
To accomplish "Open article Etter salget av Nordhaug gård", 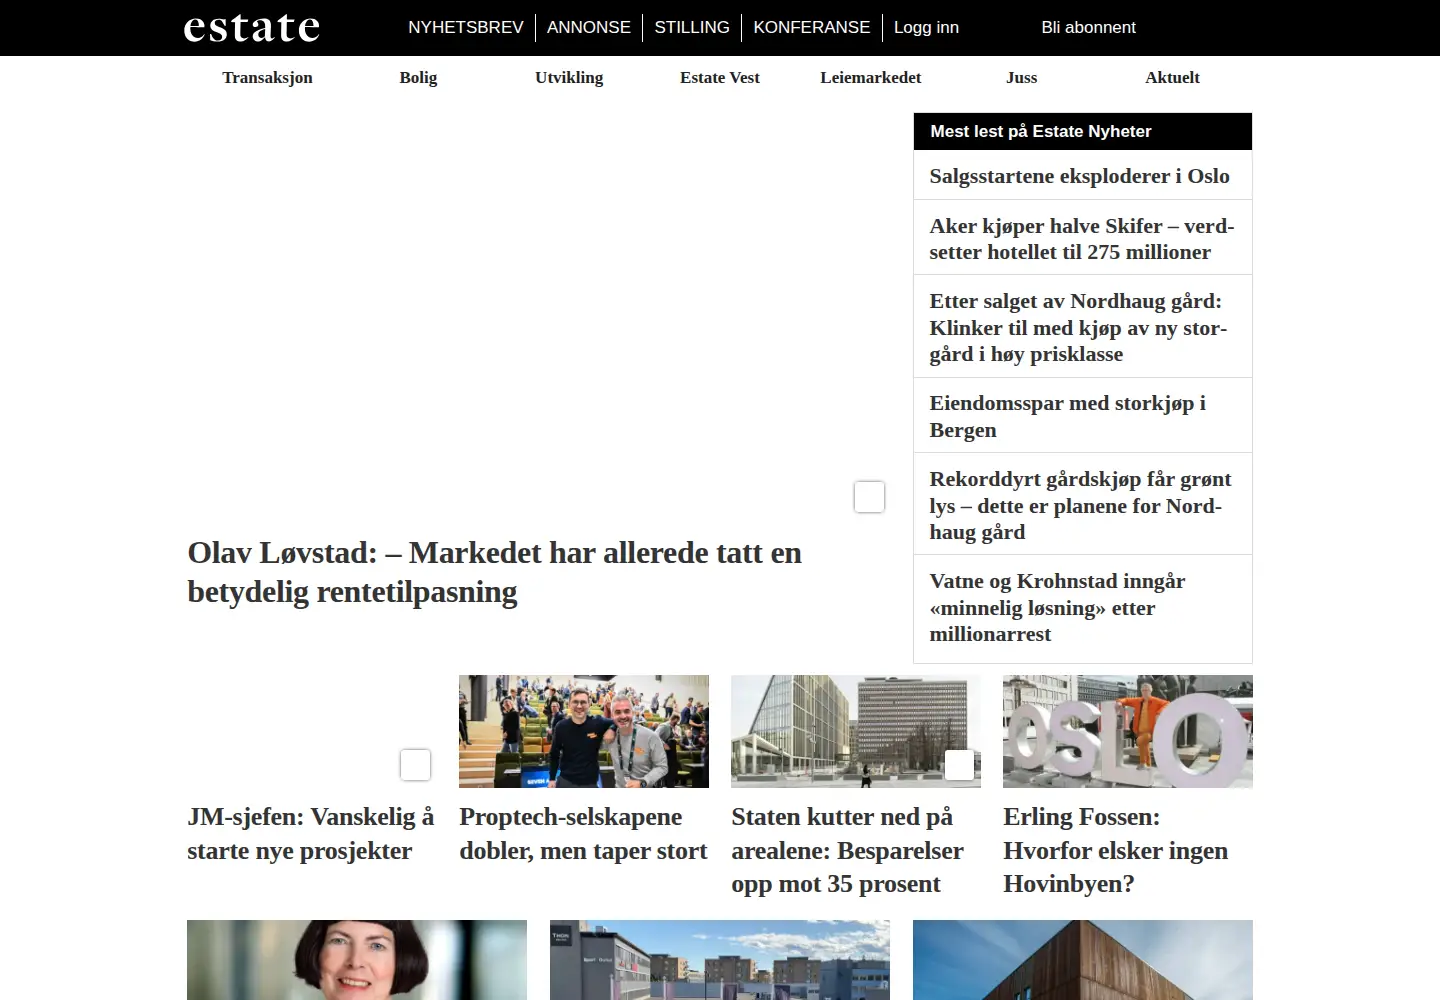I will click(1078, 327).
